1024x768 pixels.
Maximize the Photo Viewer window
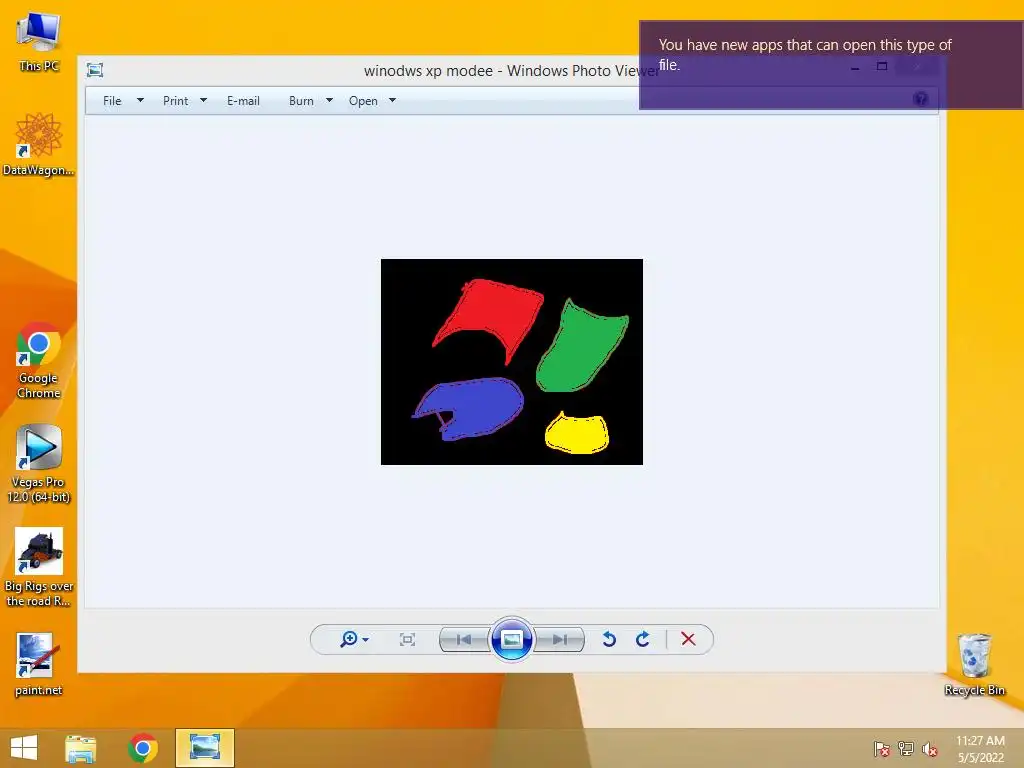[x=882, y=66]
